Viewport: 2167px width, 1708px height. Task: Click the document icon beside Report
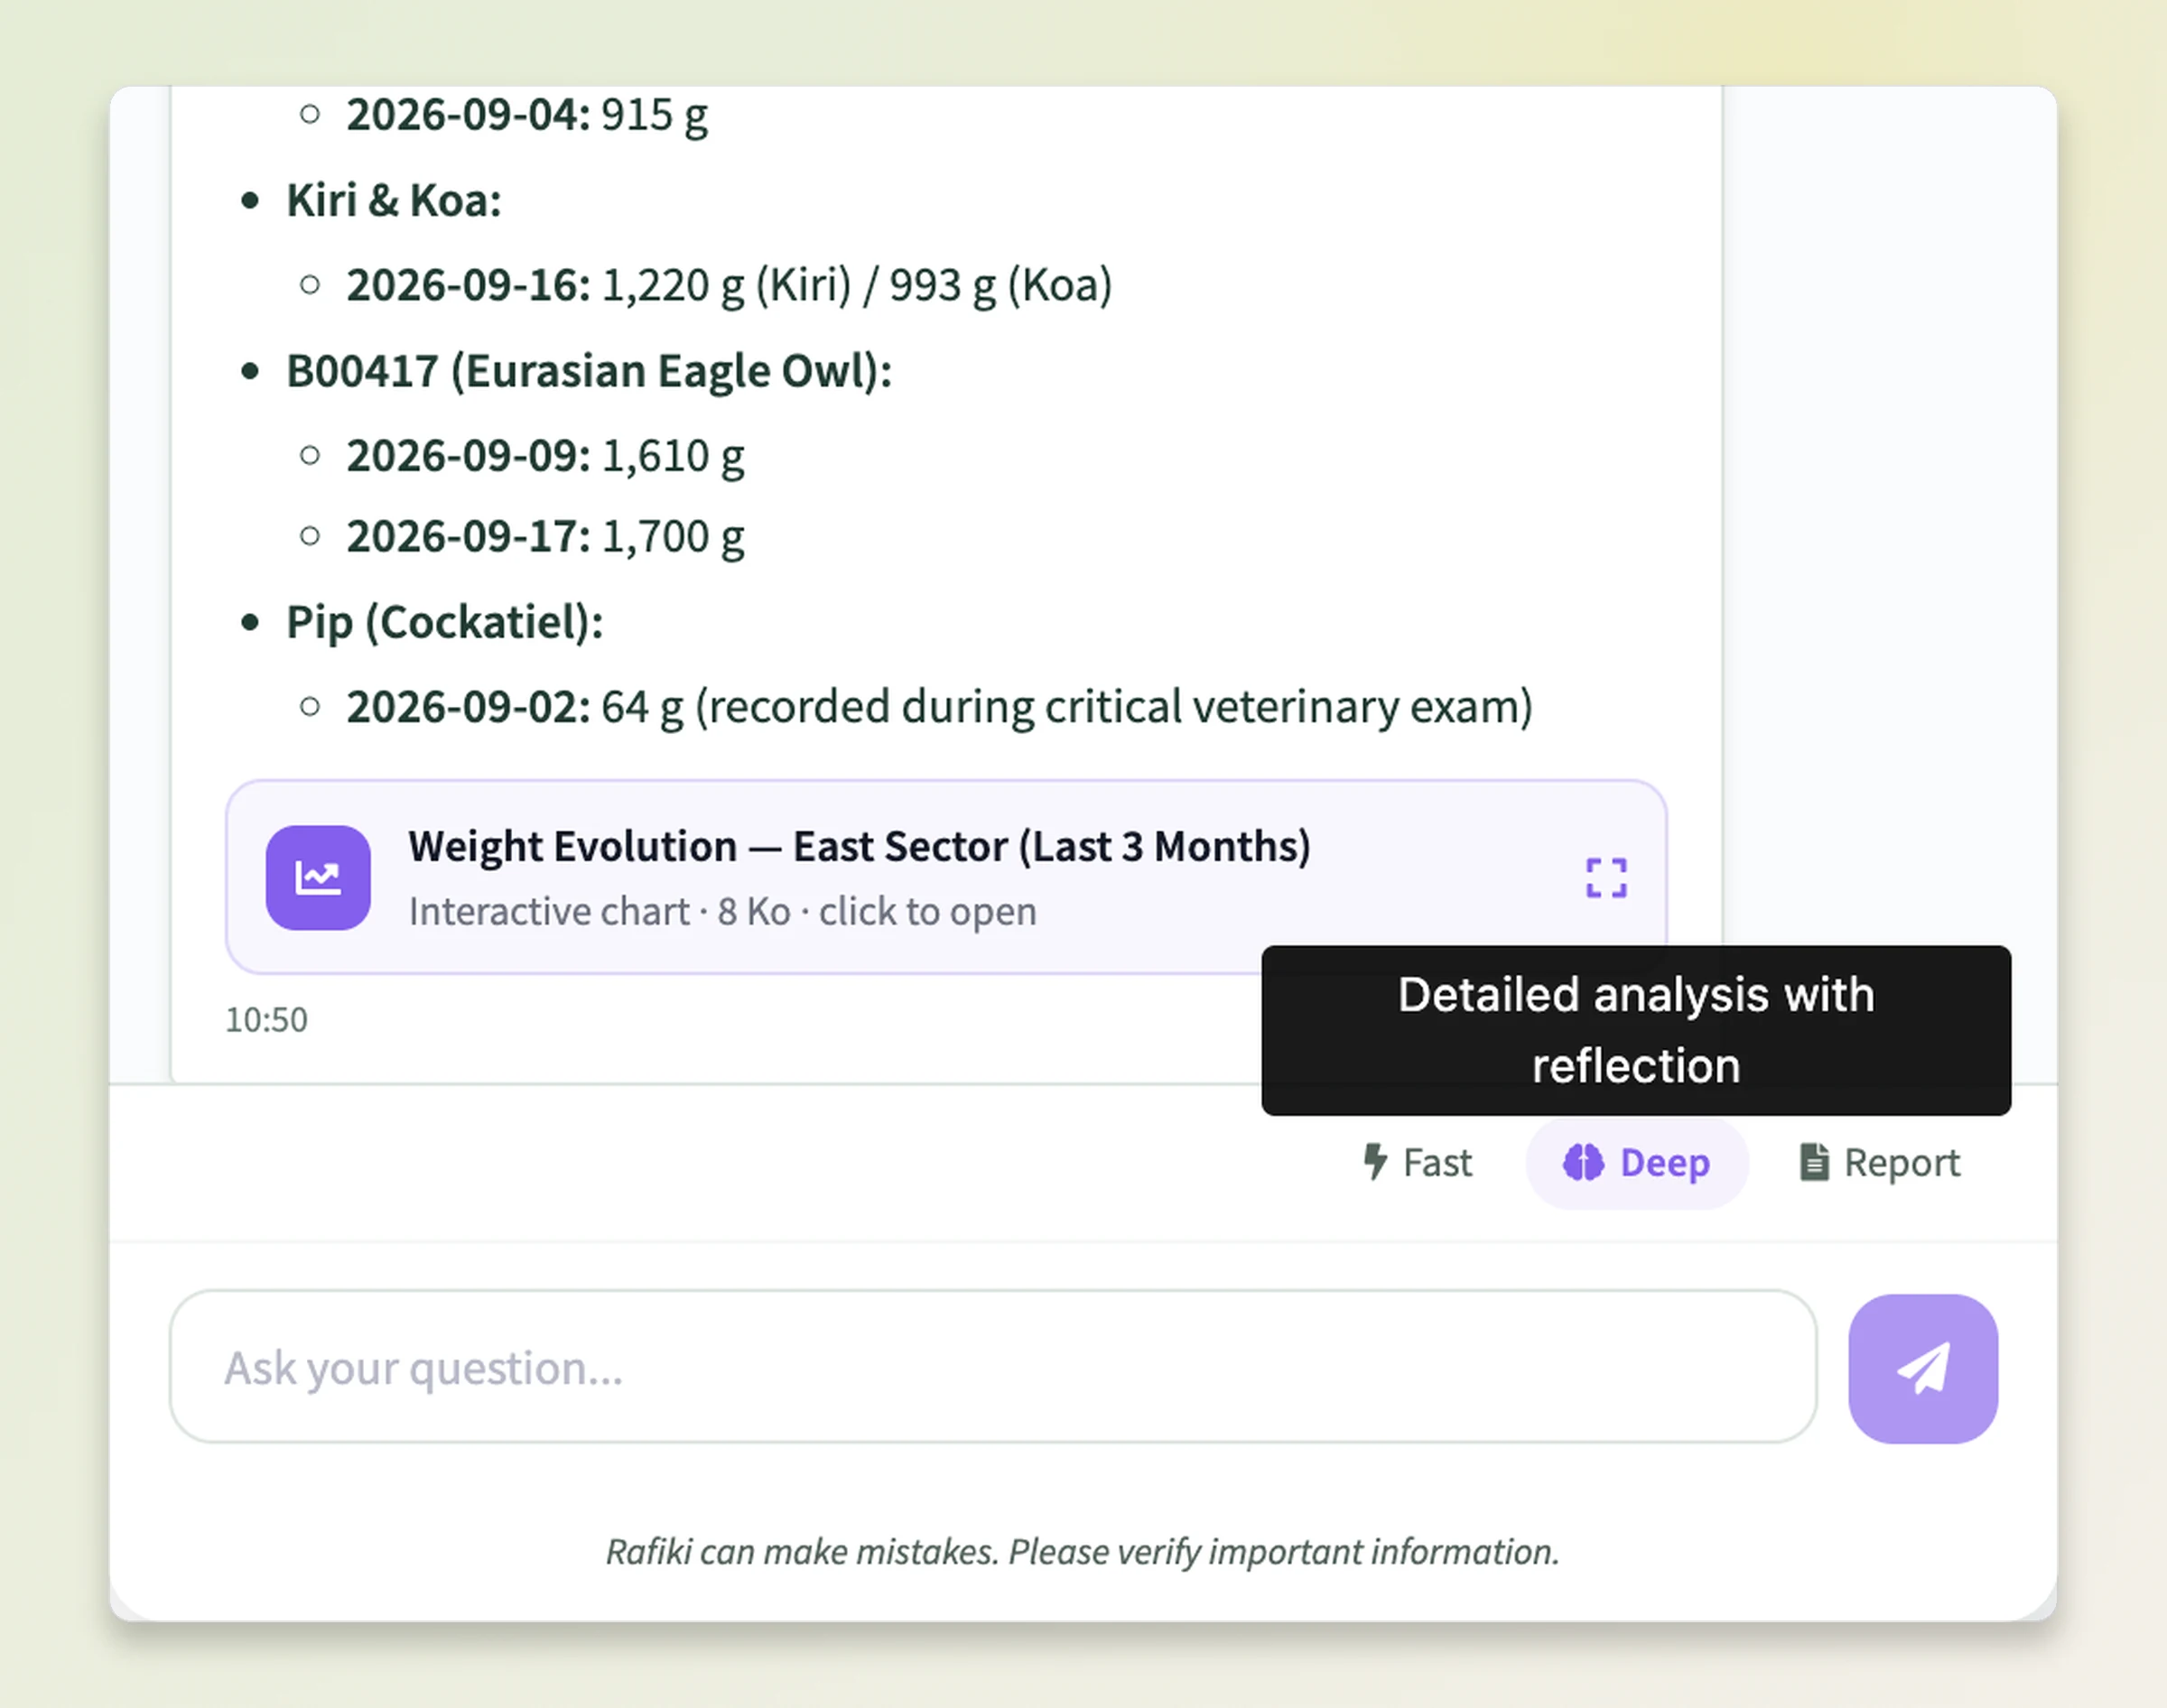point(1814,1162)
